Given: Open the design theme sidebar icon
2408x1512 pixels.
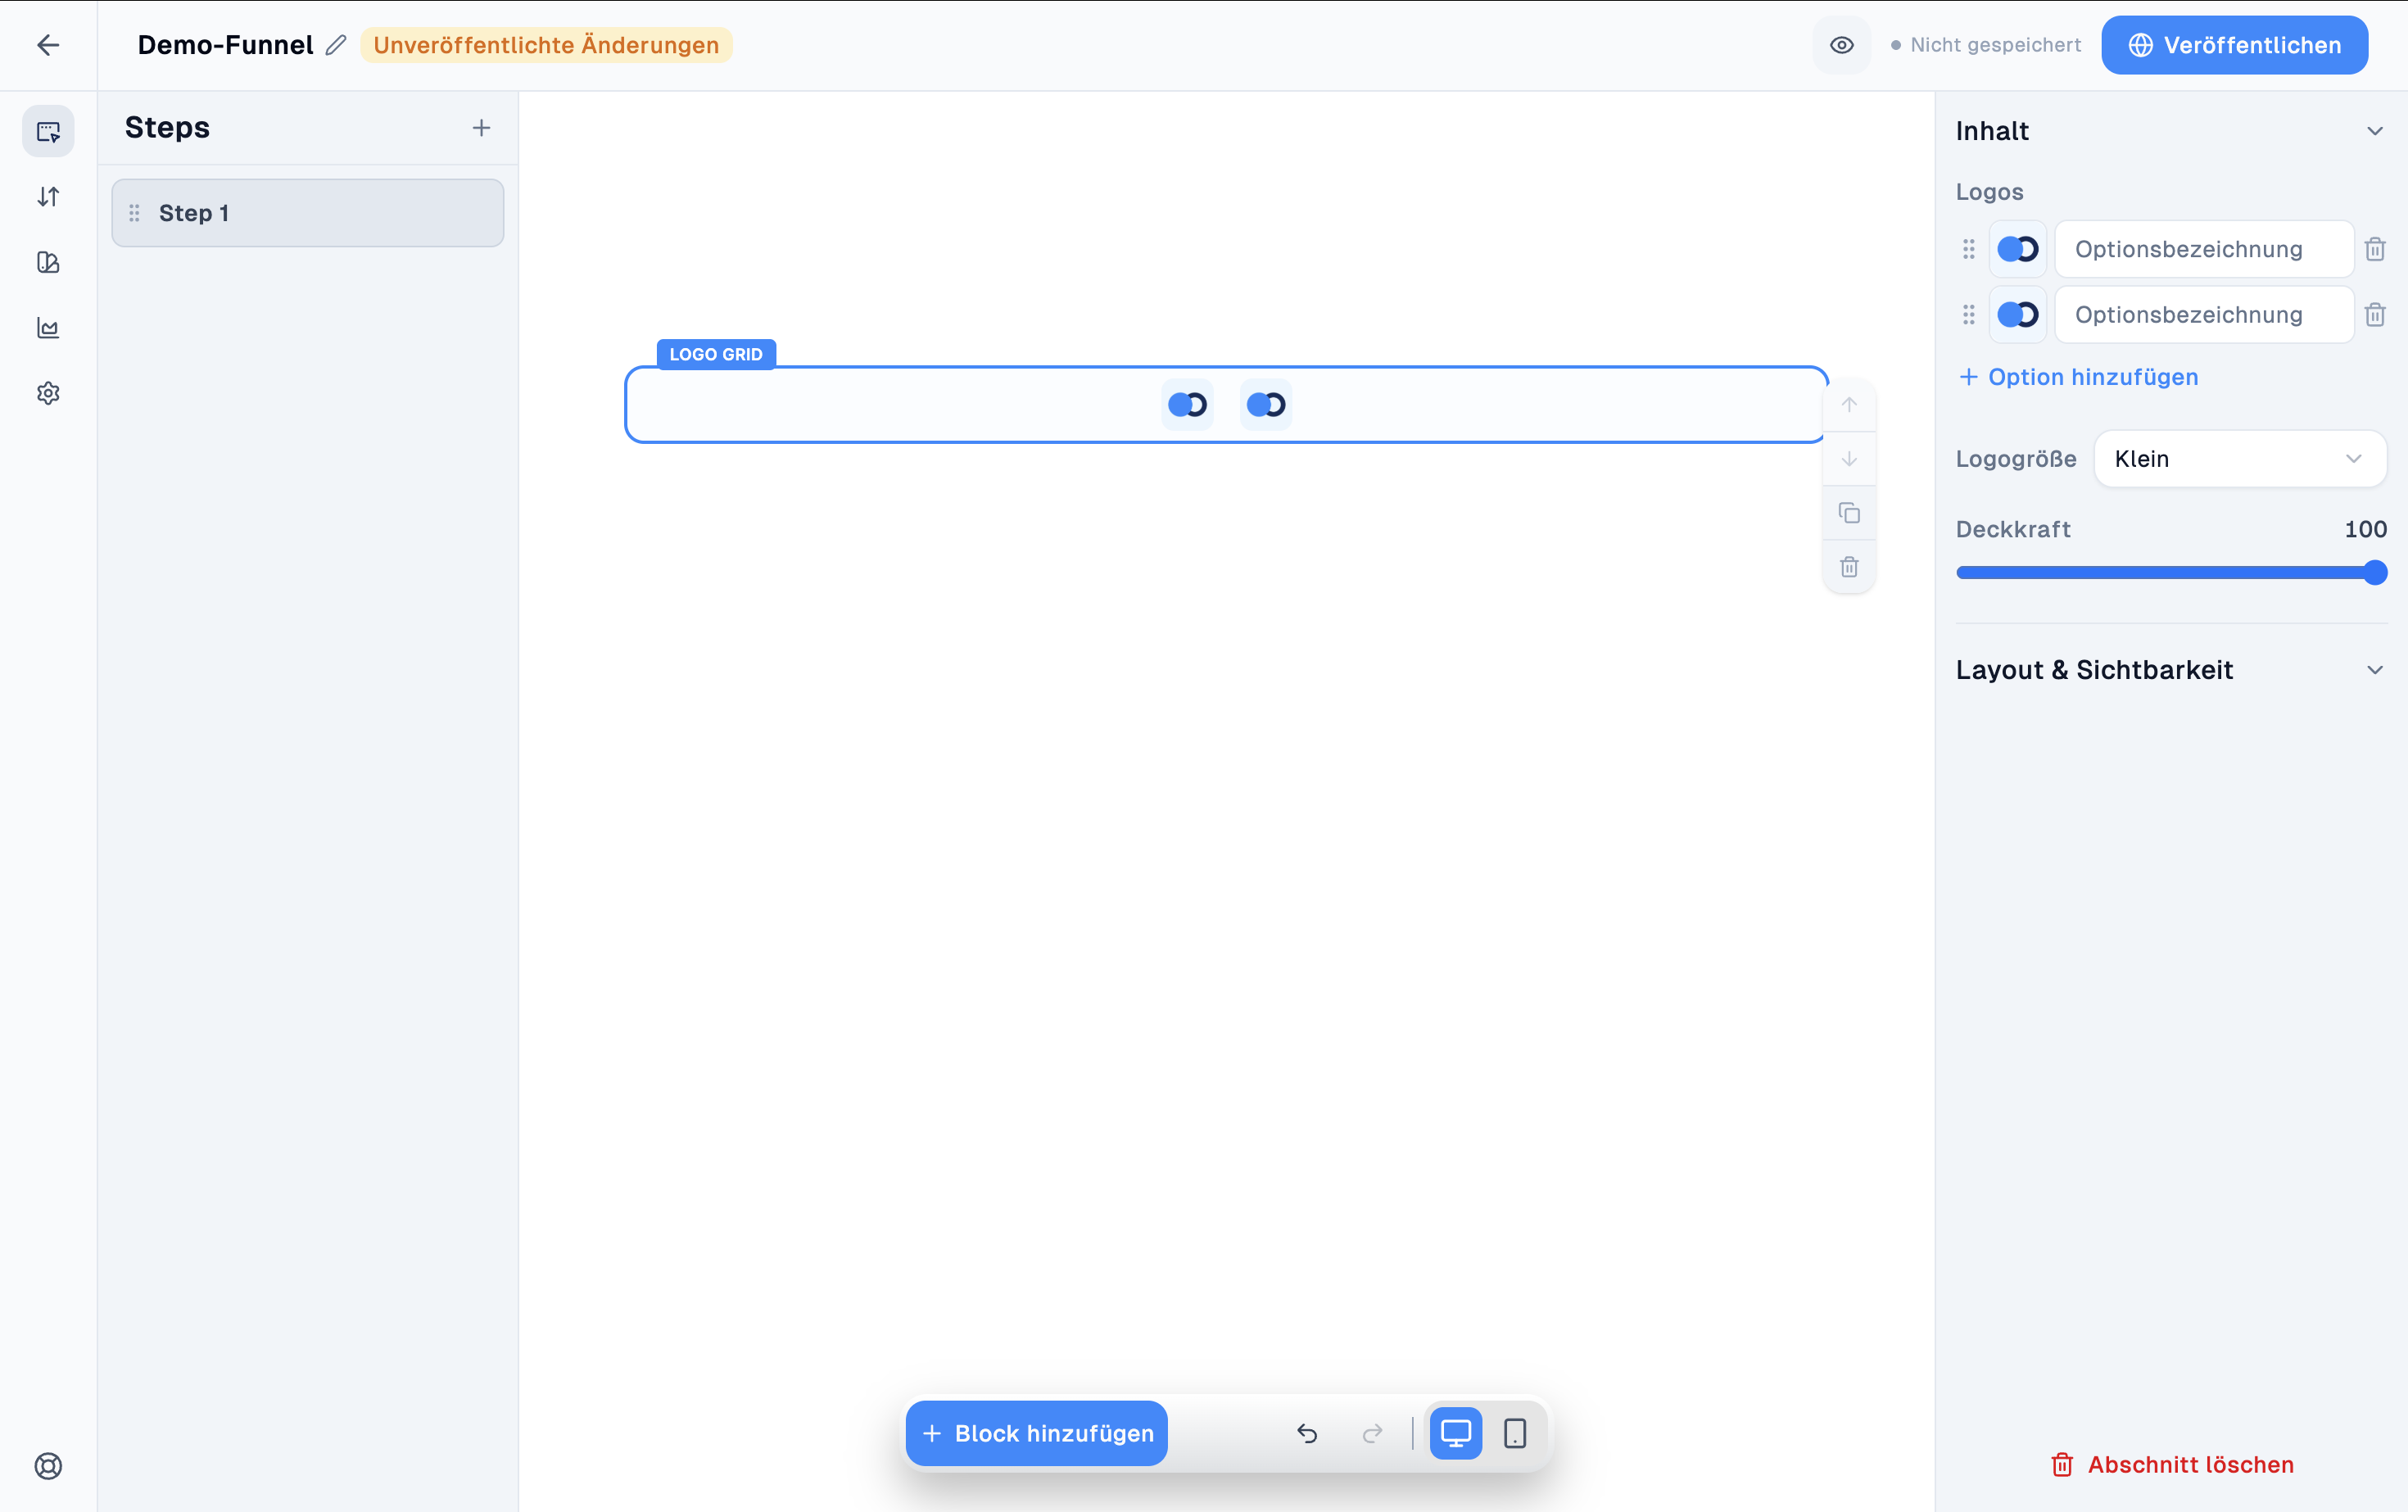Looking at the screenshot, I should [x=48, y=262].
